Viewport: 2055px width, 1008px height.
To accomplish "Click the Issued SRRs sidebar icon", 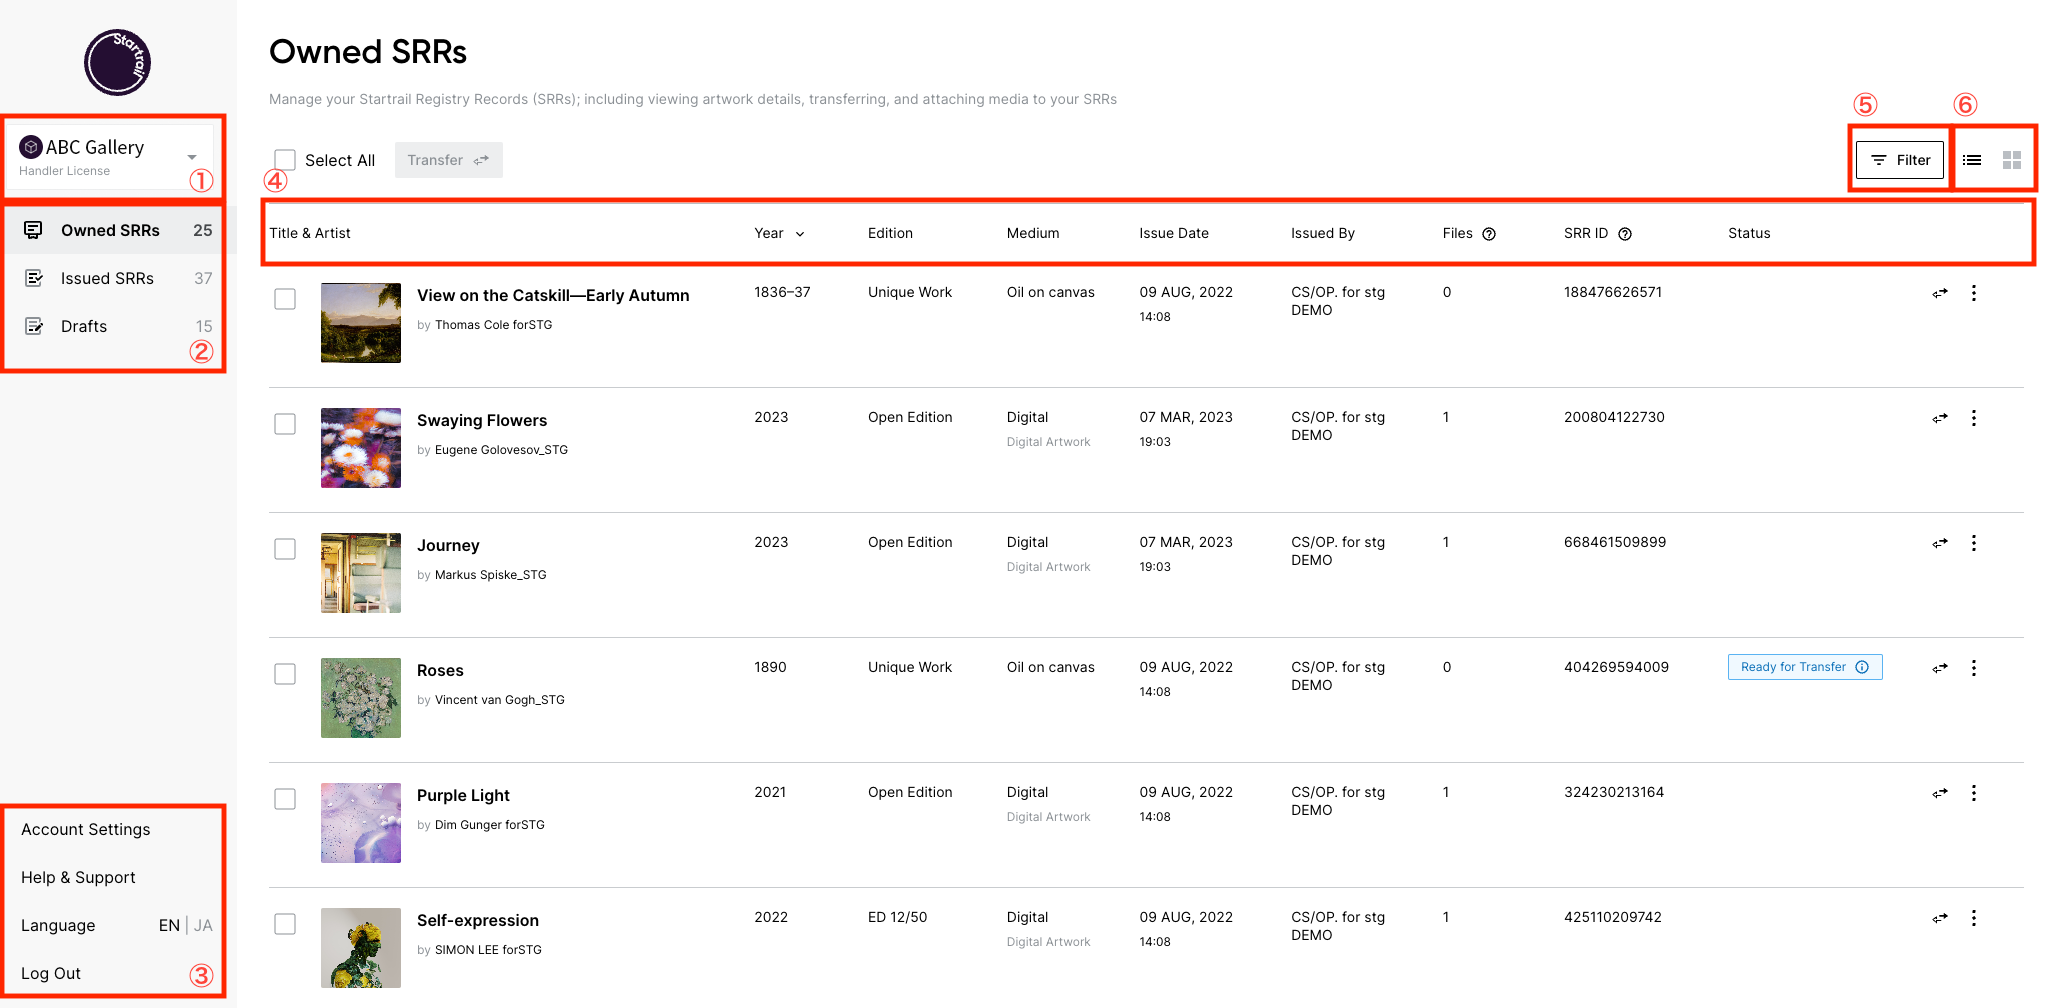I will click(33, 278).
